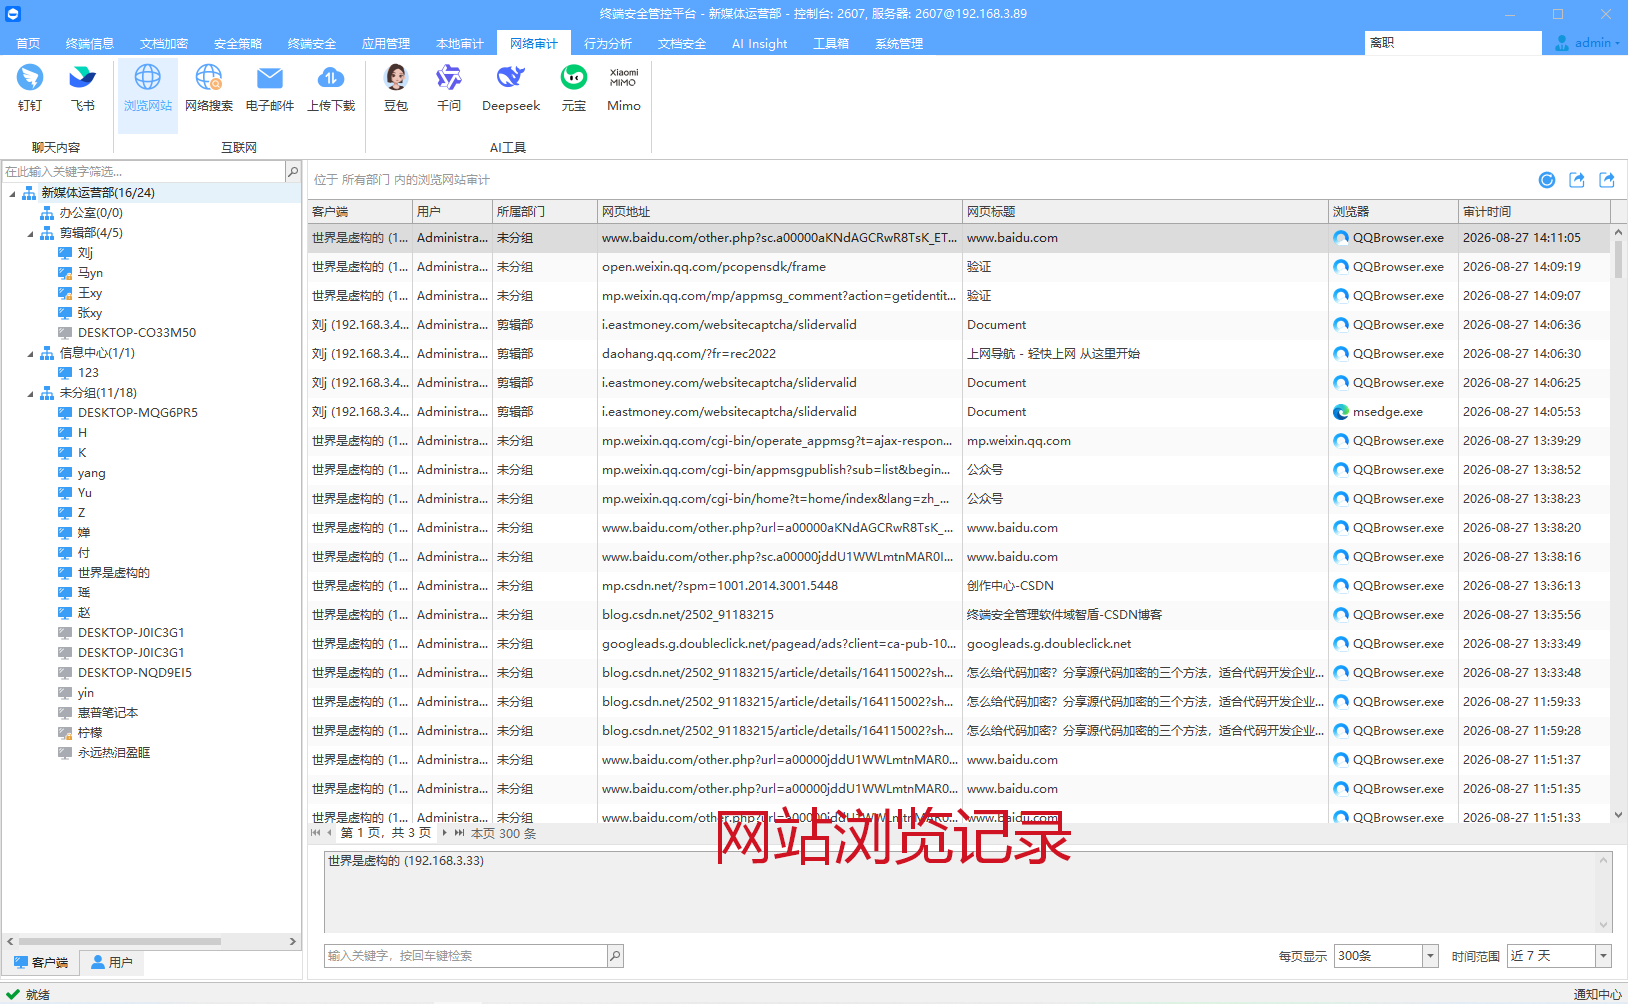The height and width of the screenshot is (1004, 1628).
Task: Click the first export icon beside refresh
Action: pyautogui.click(x=1577, y=180)
